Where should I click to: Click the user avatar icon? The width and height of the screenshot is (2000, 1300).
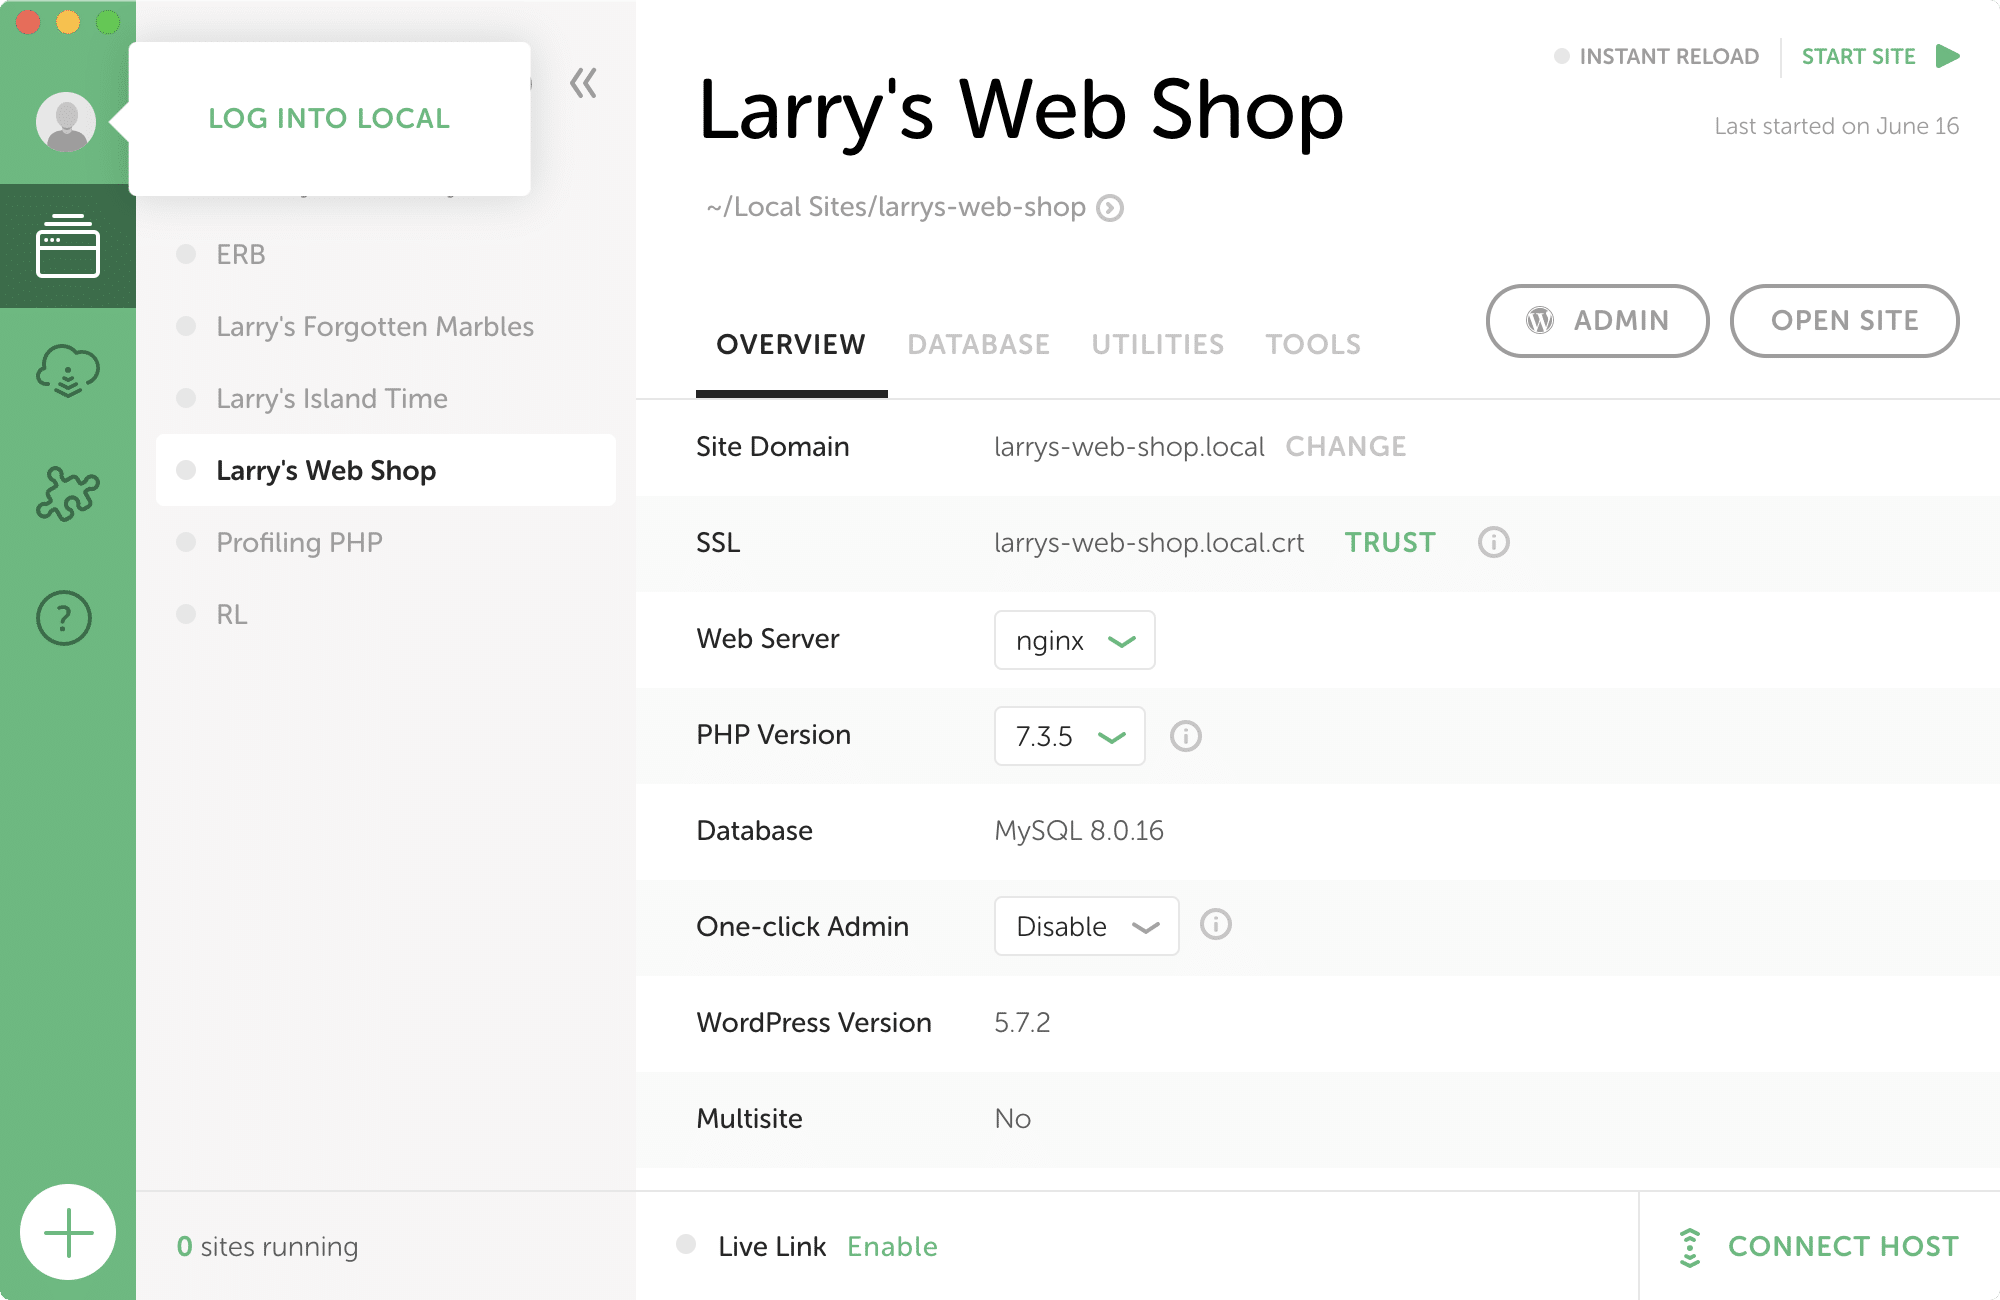[x=66, y=122]
